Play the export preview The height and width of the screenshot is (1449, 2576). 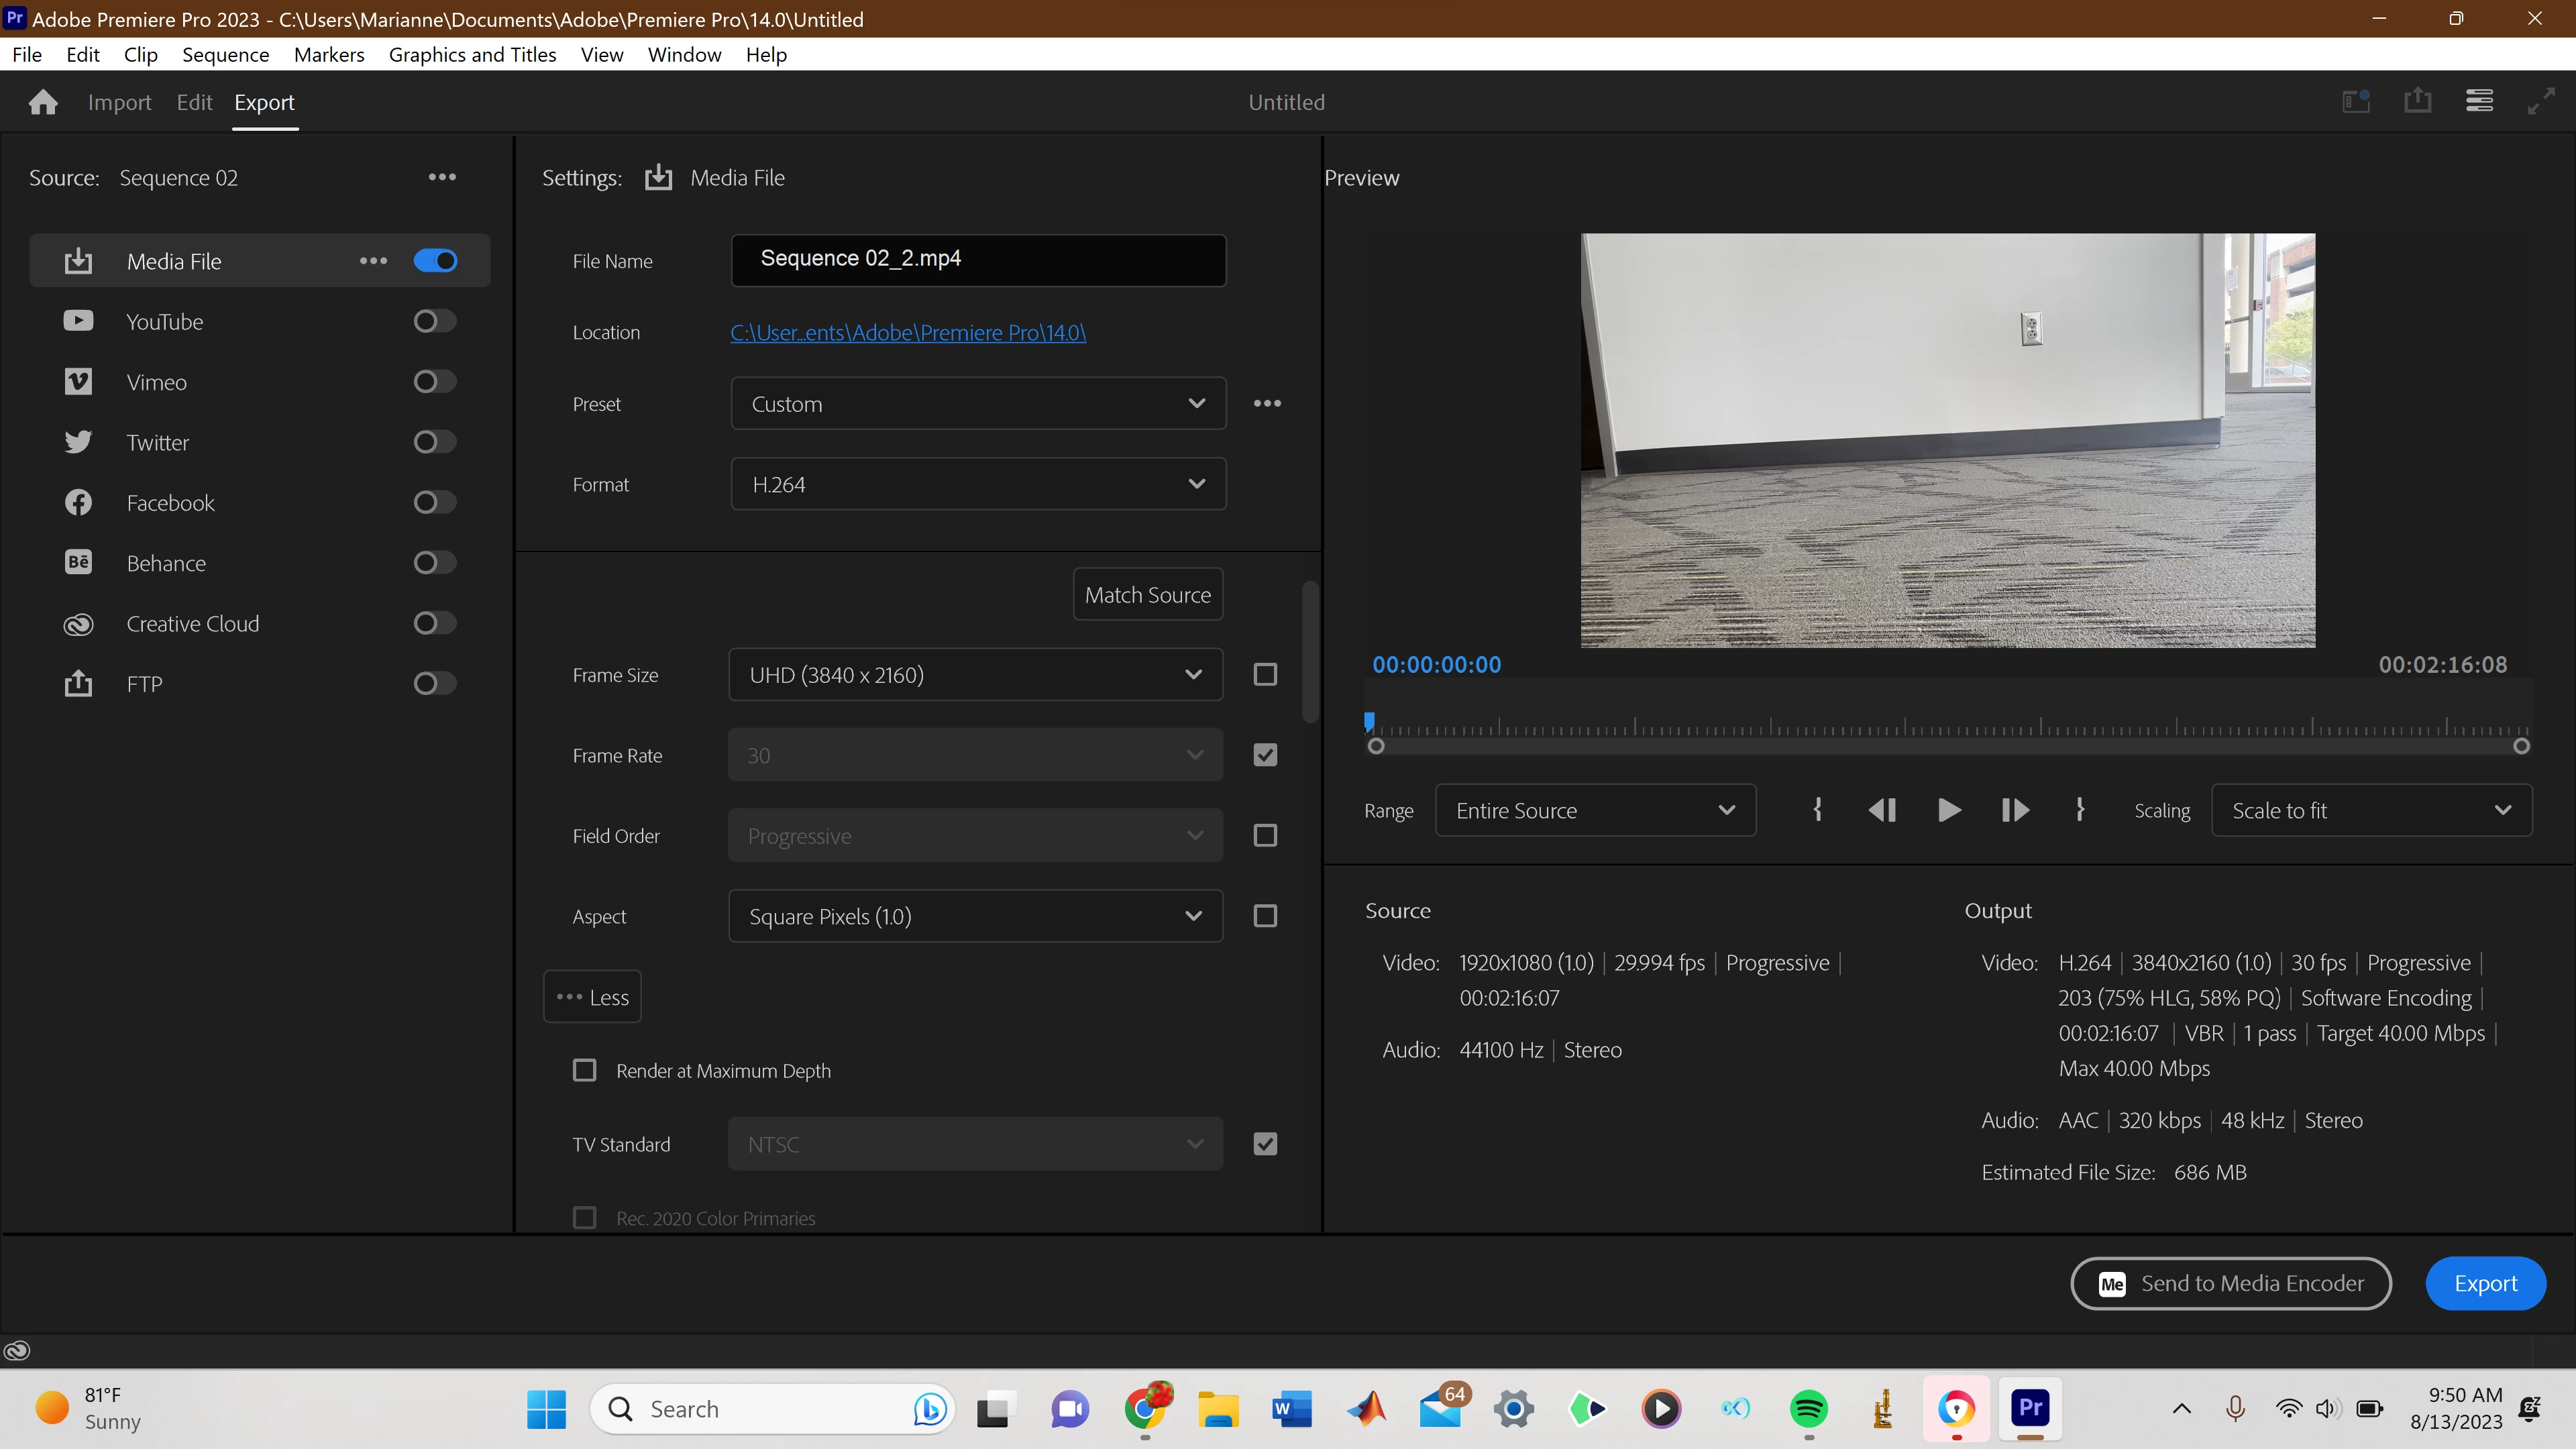tap(1948, 810)
